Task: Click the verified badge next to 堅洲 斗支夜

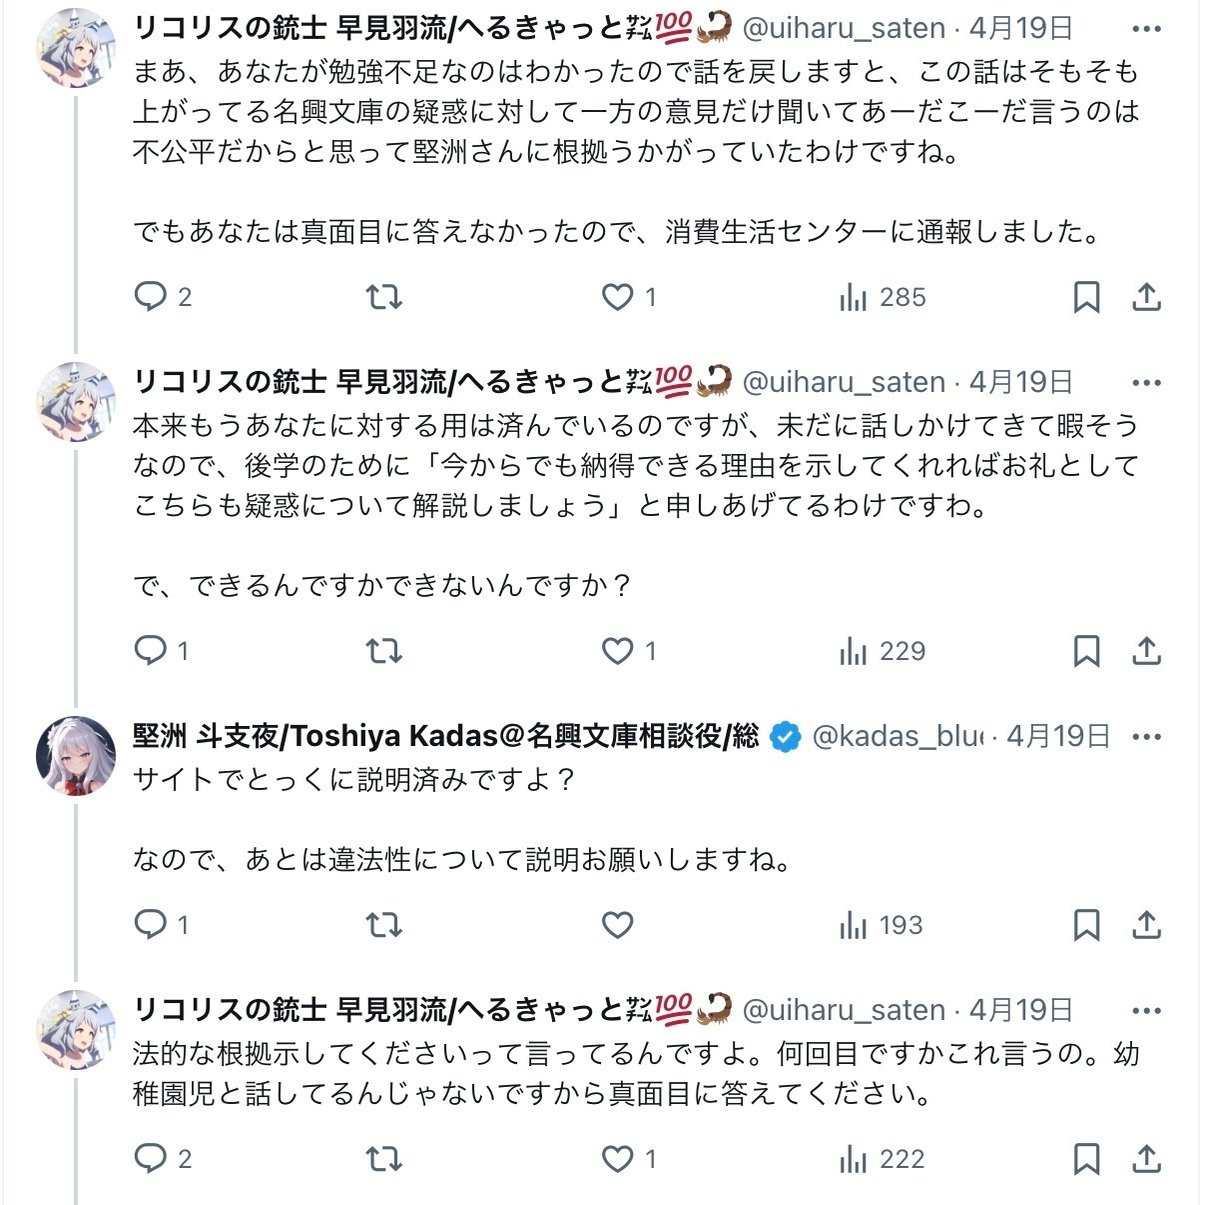Action: coord(786,737)
